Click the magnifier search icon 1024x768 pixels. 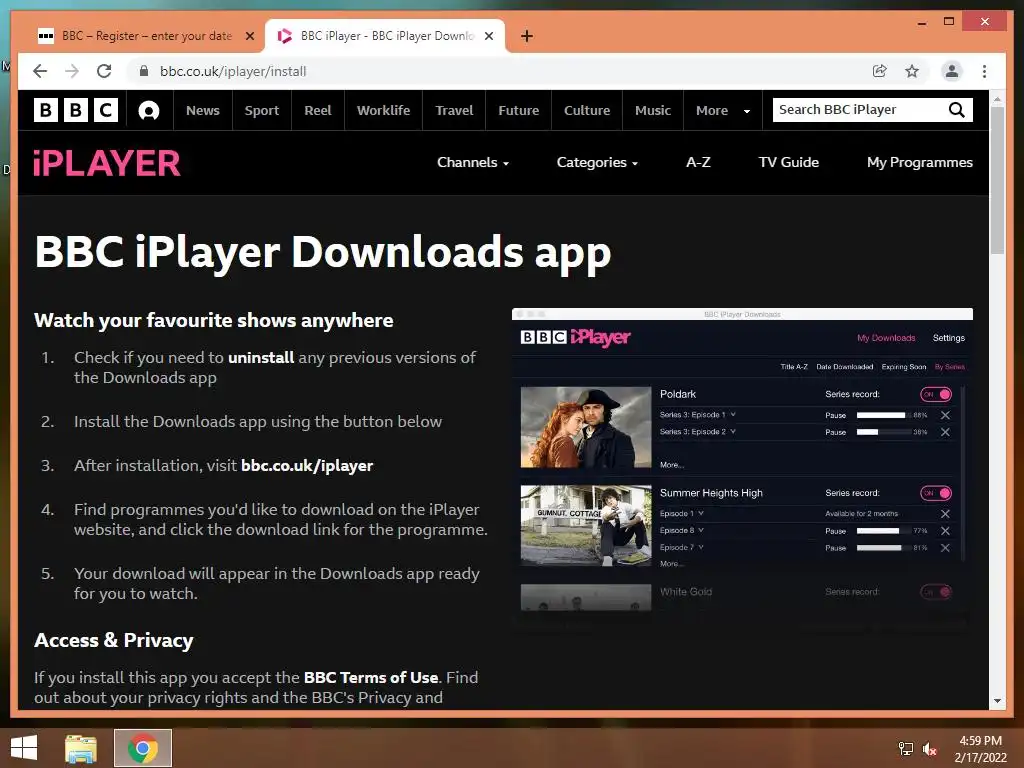coord(957,110)
